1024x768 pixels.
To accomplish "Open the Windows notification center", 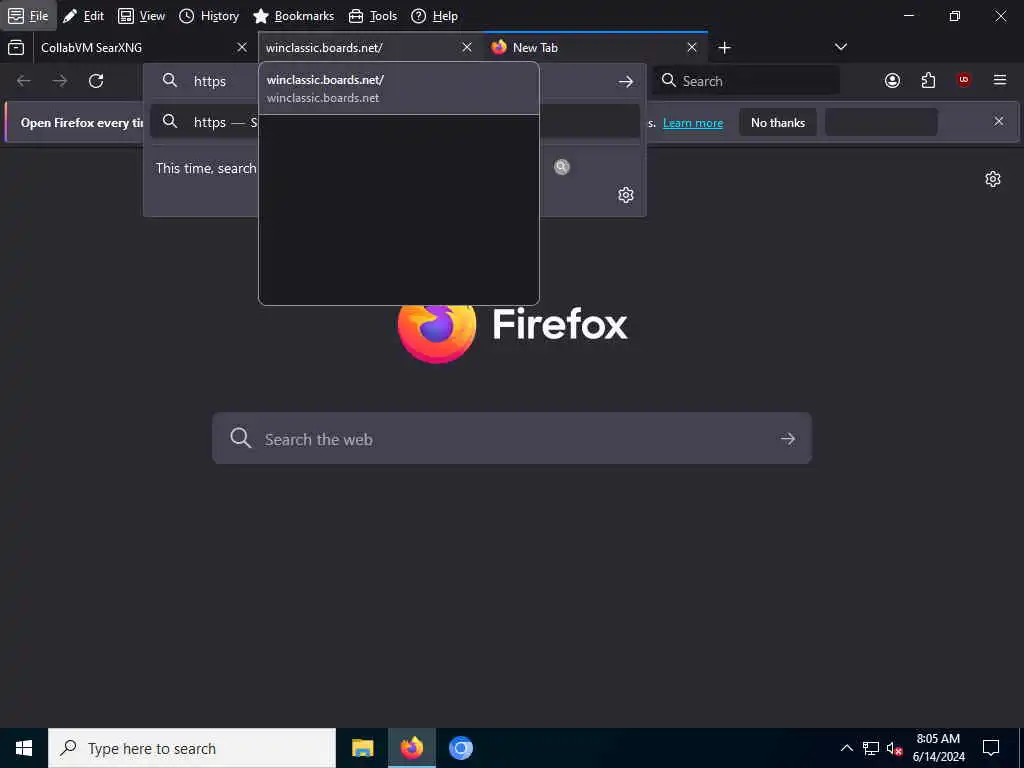I will pyautogui.click(x=991, y=748).
